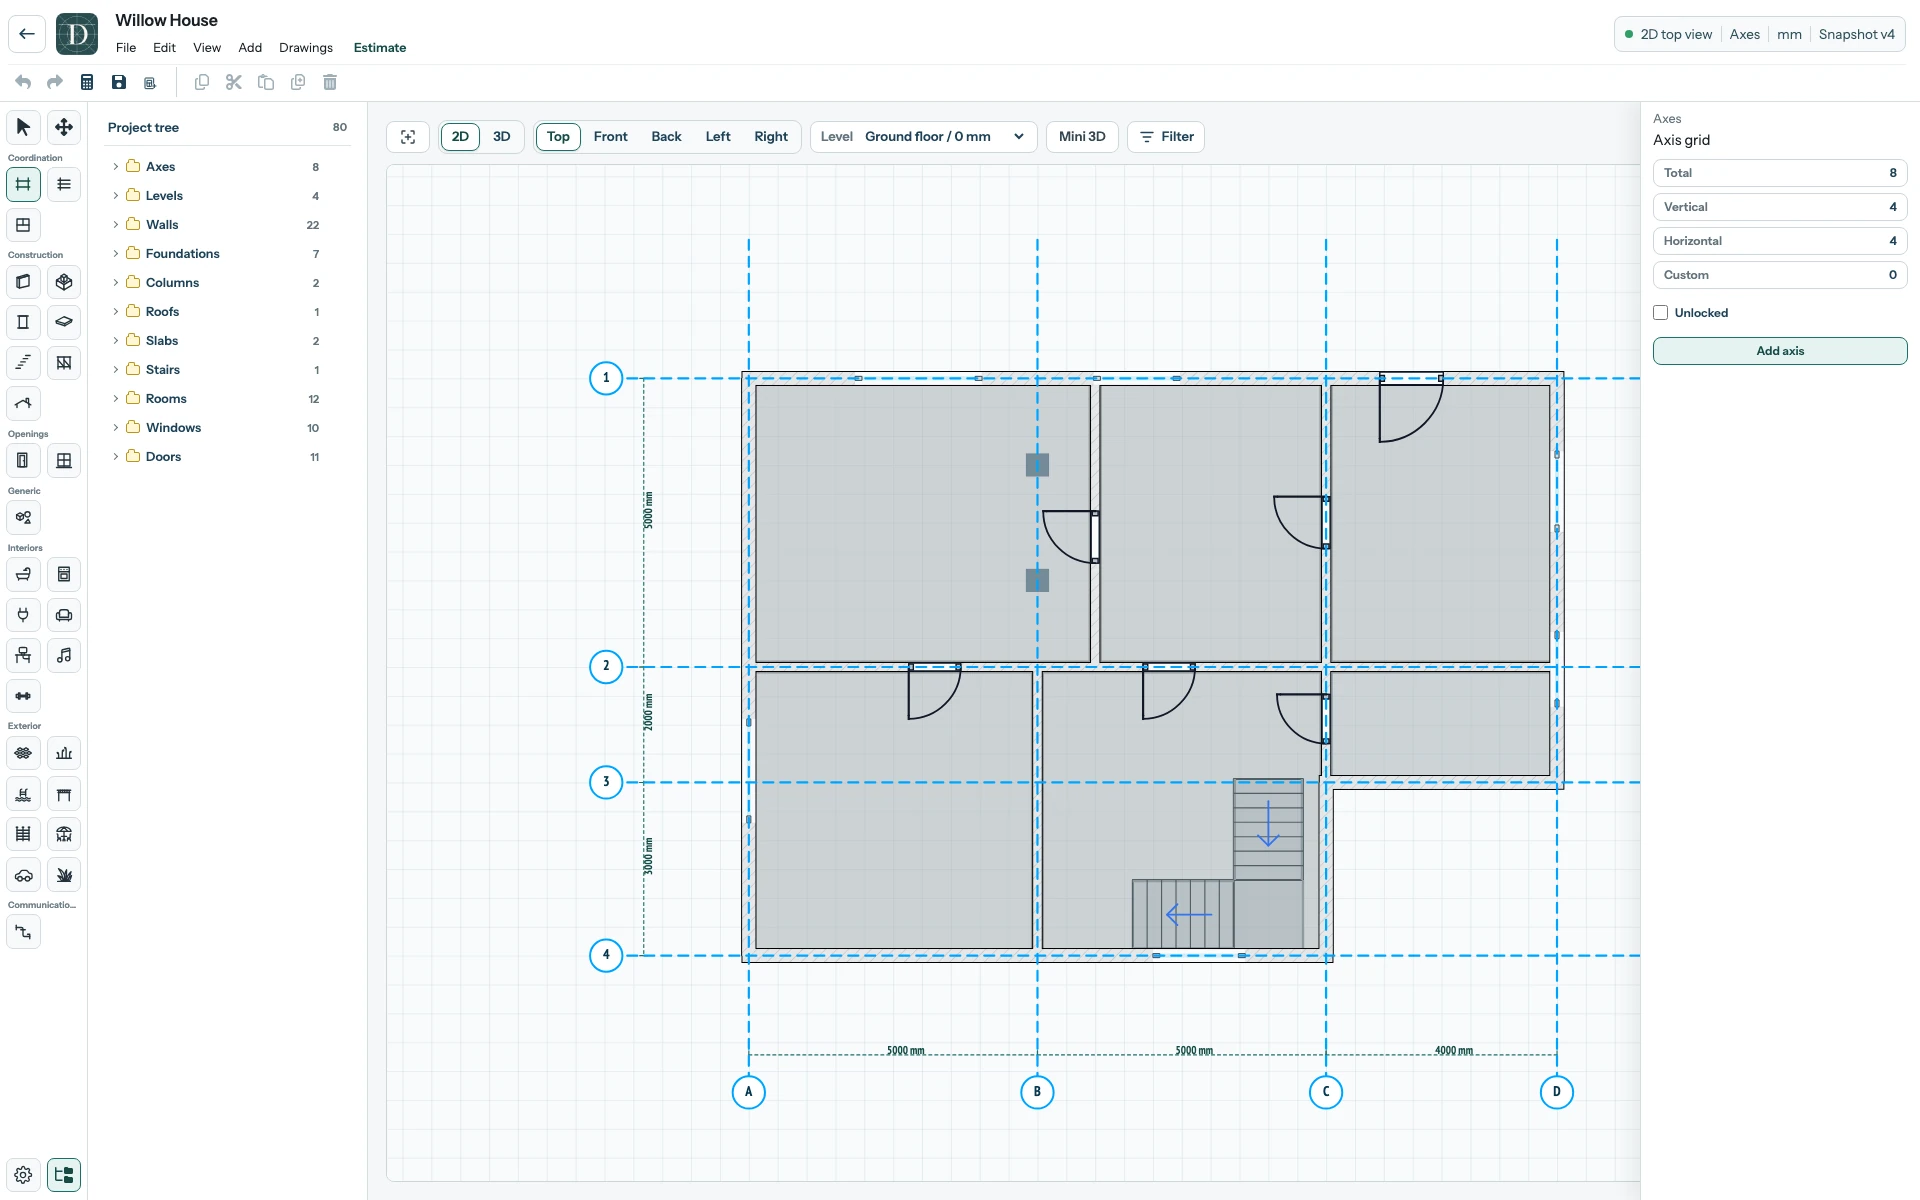Click the Add axis button
The image size is (1920, 1200).
pos(1780,351)
